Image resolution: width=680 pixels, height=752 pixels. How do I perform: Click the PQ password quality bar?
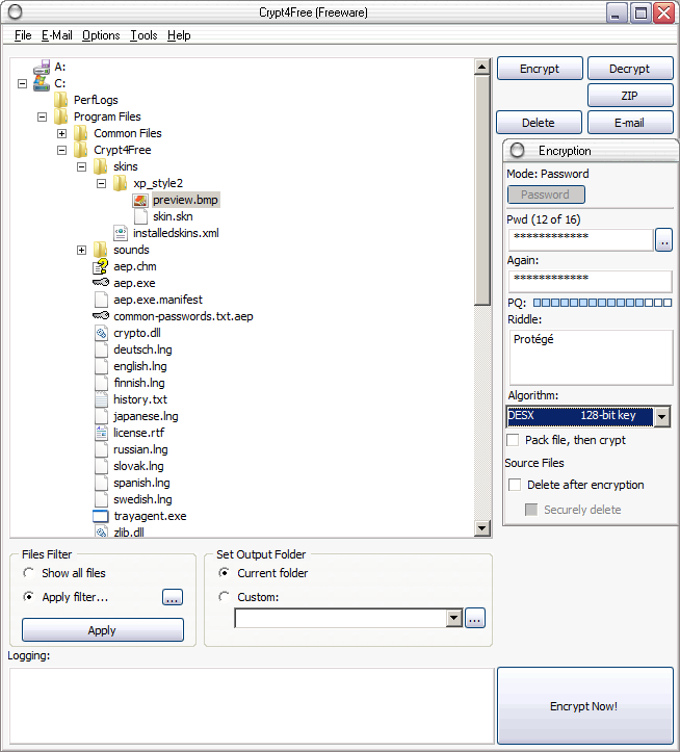(602, 303)
